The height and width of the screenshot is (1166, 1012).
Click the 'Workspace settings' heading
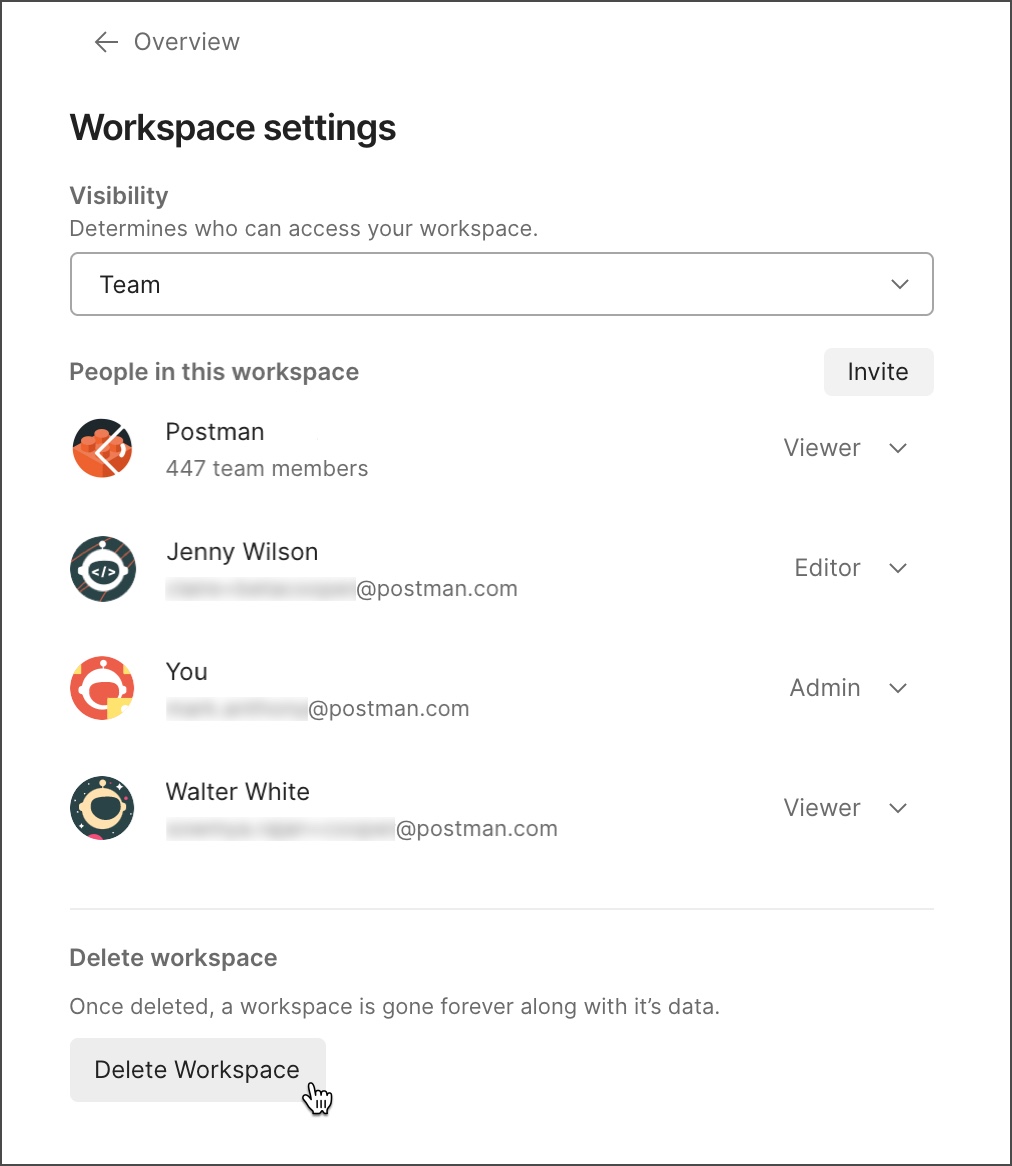233,127
